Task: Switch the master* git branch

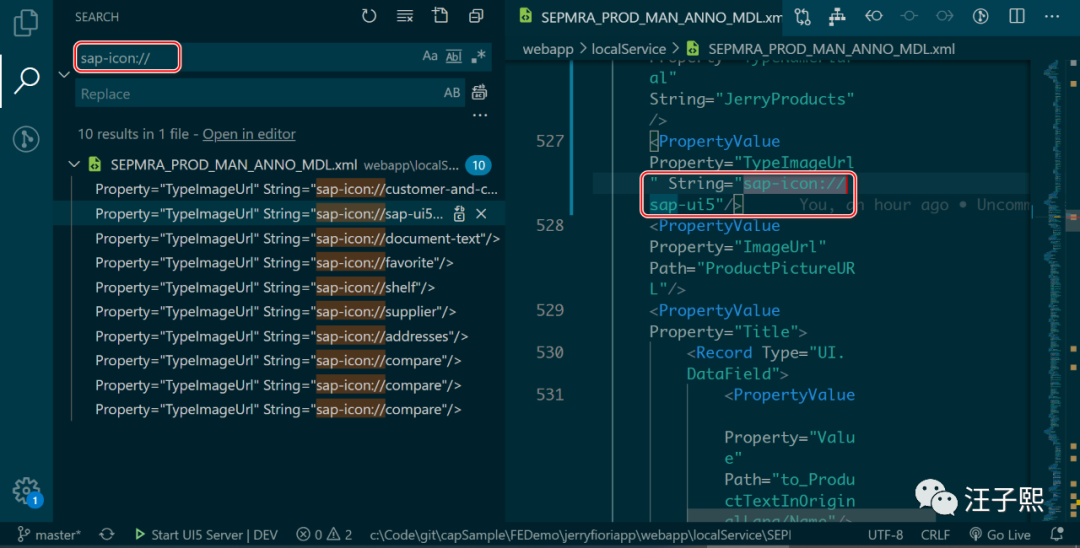Action: click(48, 535)
